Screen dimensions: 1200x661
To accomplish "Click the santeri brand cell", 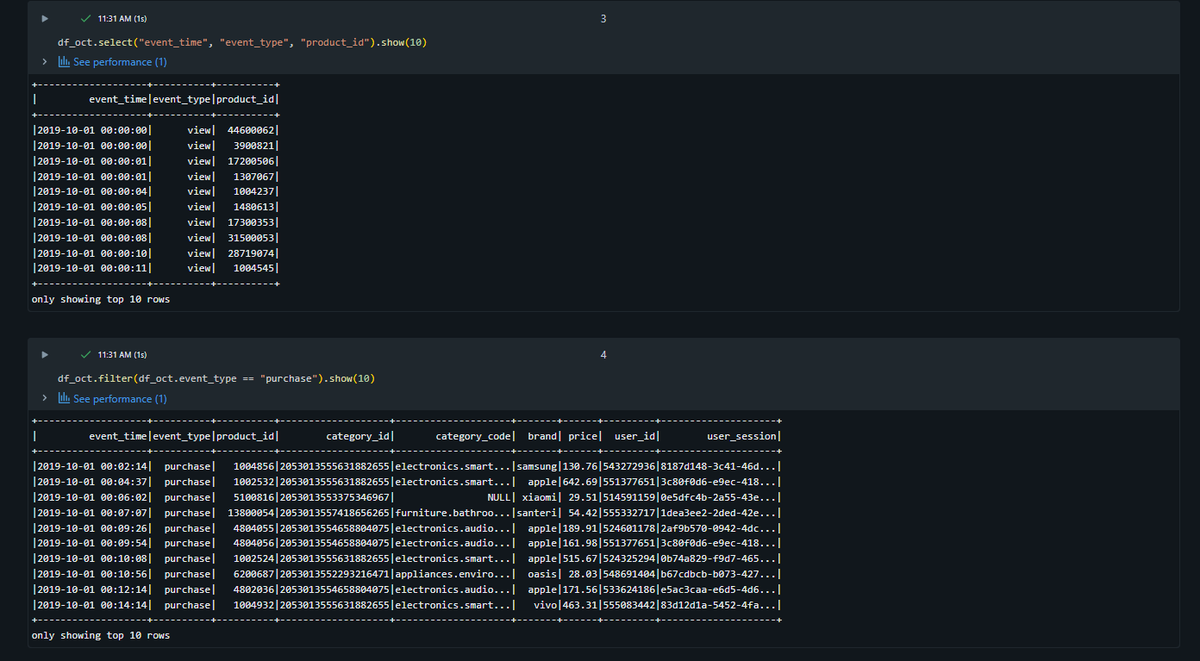I will click(x=537, y=512).
